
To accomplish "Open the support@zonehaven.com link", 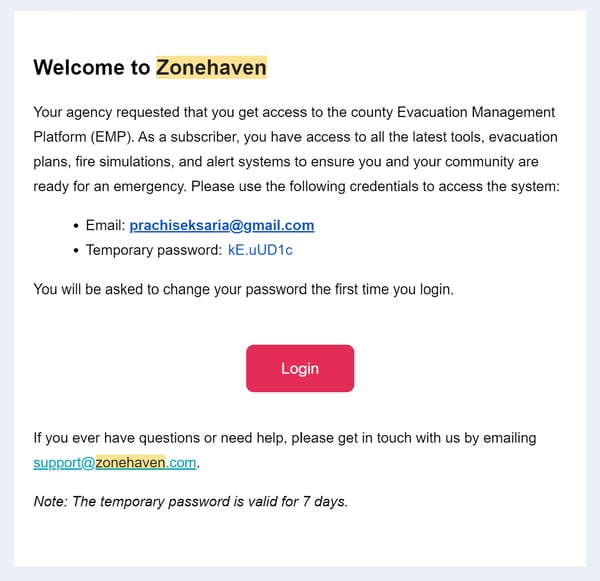I will coord(115,463).
